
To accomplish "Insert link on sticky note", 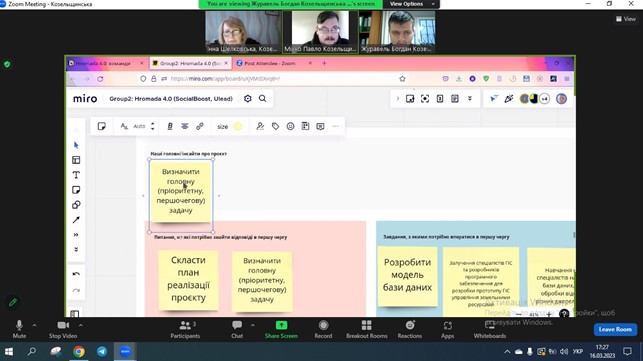I will [x=200, y=126].
